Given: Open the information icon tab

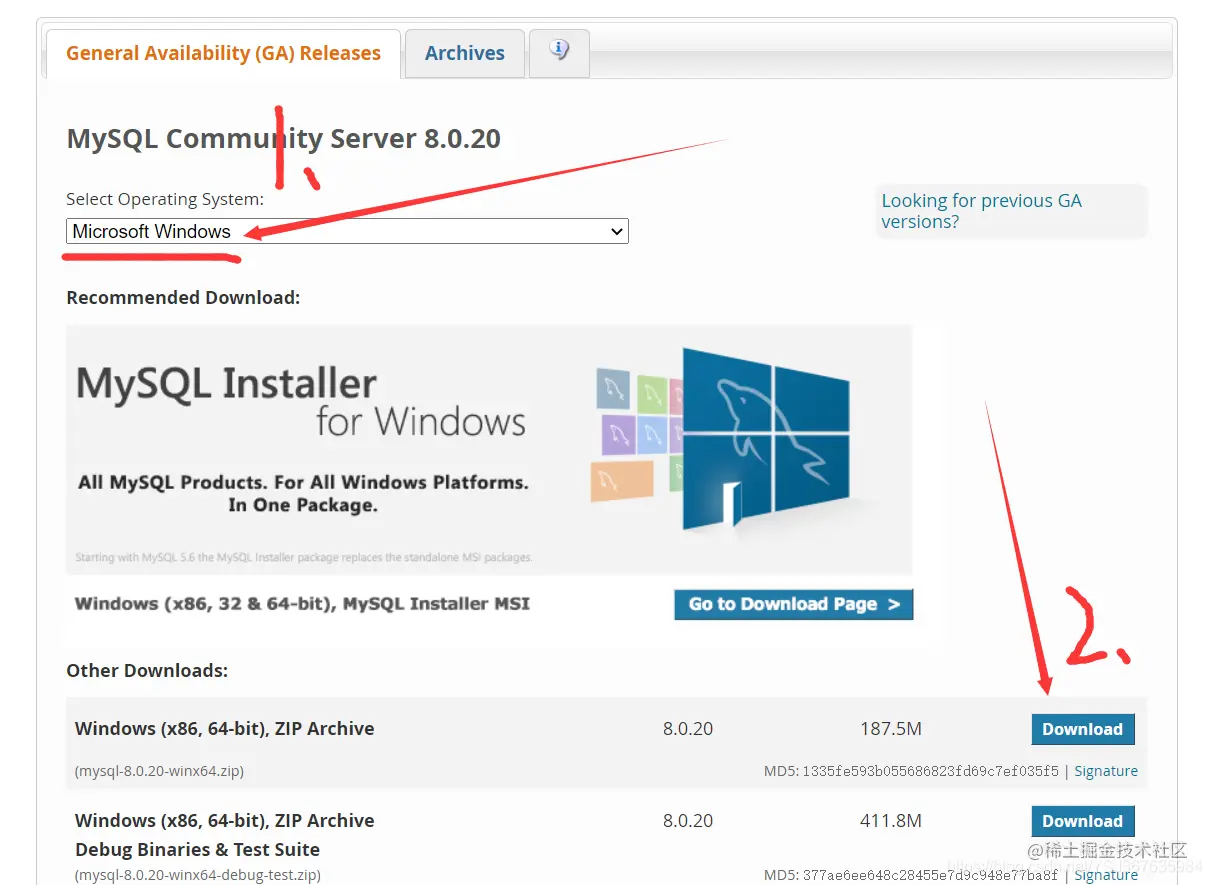Looking at the screenshot, I should 559,51.
